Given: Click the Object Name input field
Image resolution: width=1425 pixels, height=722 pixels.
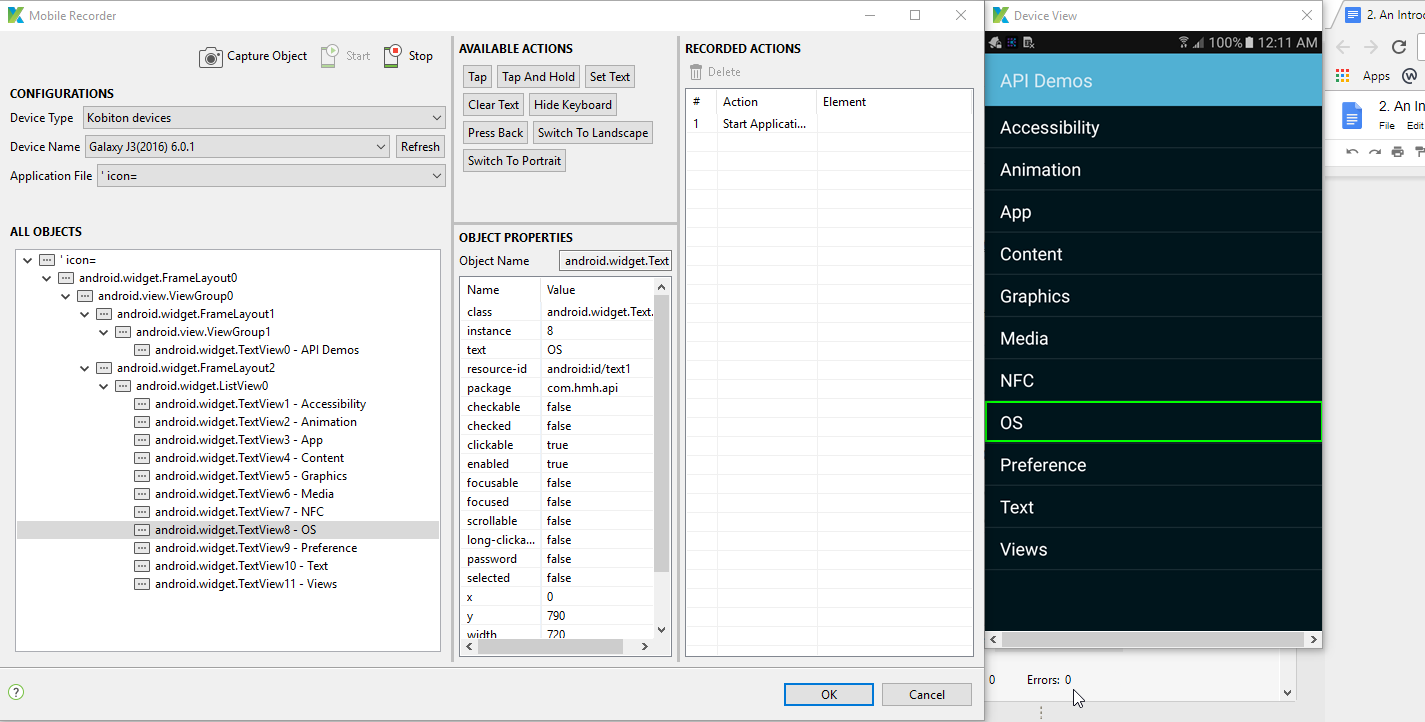Looking at the screenshot, I should 615,260.
